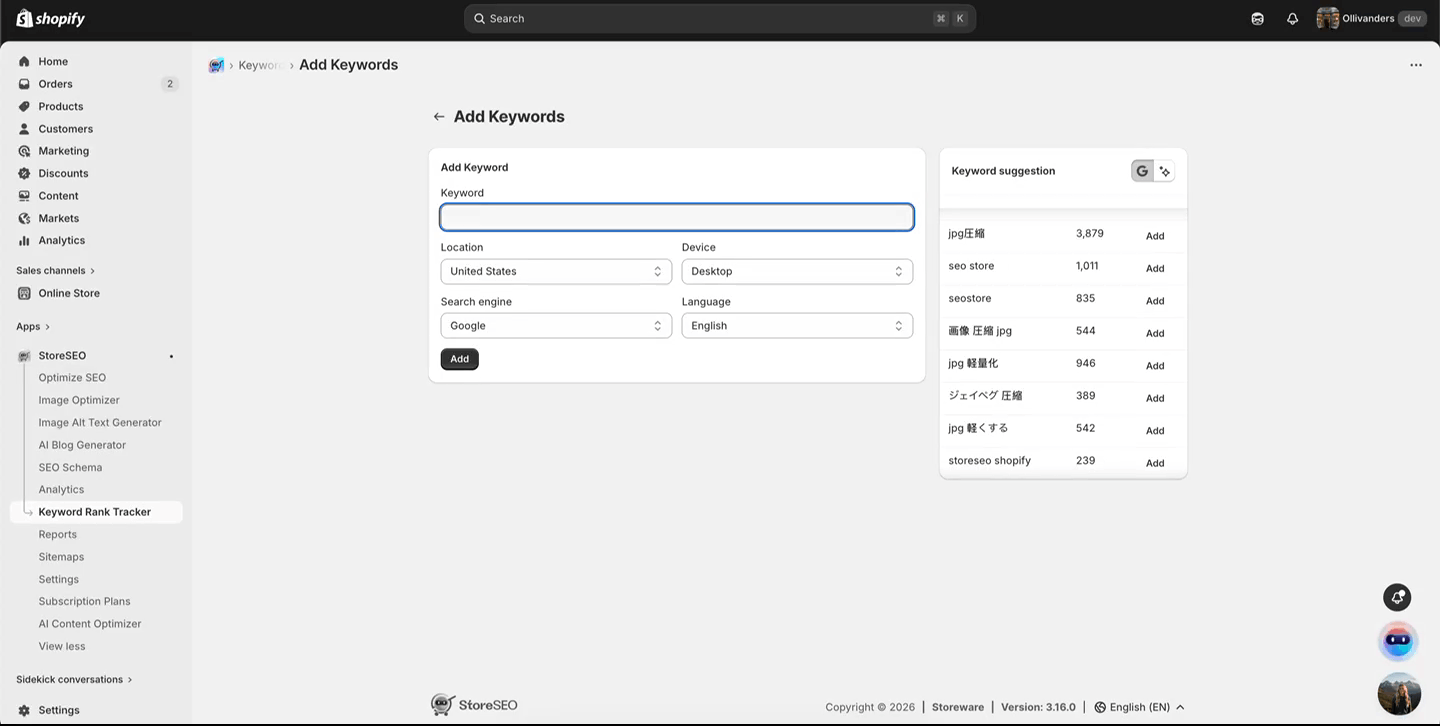Click the Add keyword button
1440x726 pixels.
459,358
